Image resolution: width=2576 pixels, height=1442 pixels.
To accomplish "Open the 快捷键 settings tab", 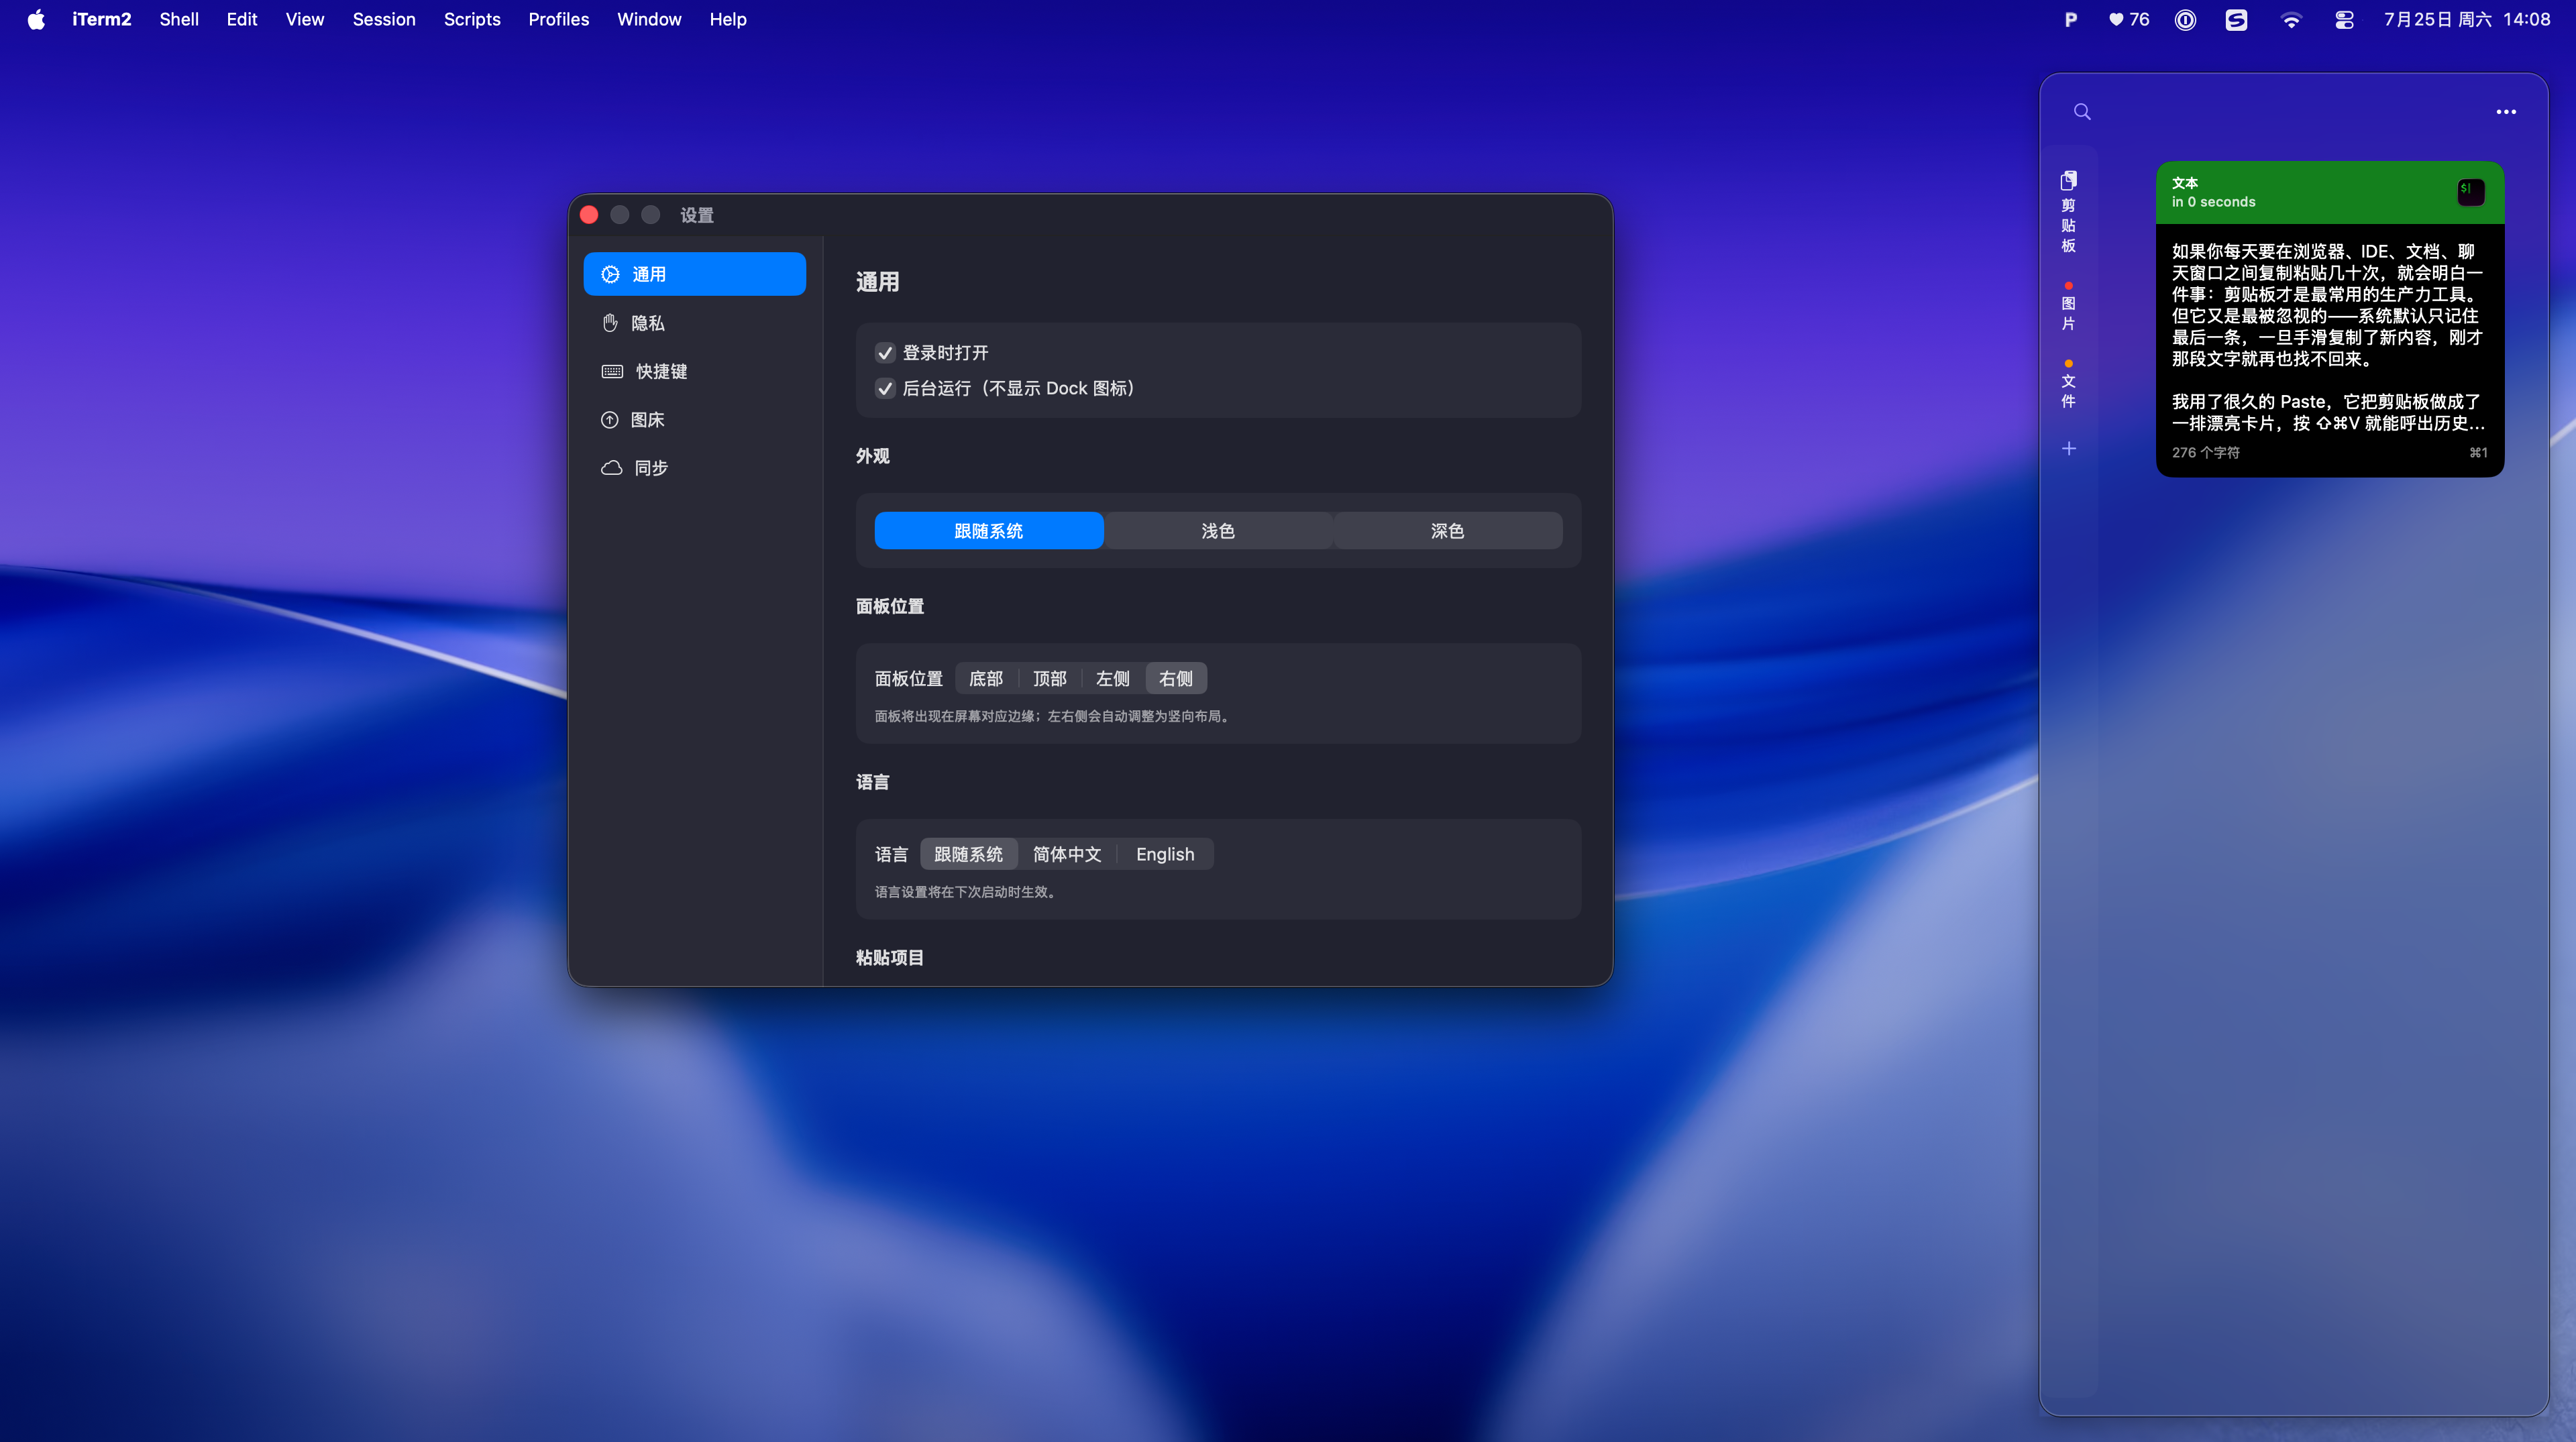I will point(694,371).
